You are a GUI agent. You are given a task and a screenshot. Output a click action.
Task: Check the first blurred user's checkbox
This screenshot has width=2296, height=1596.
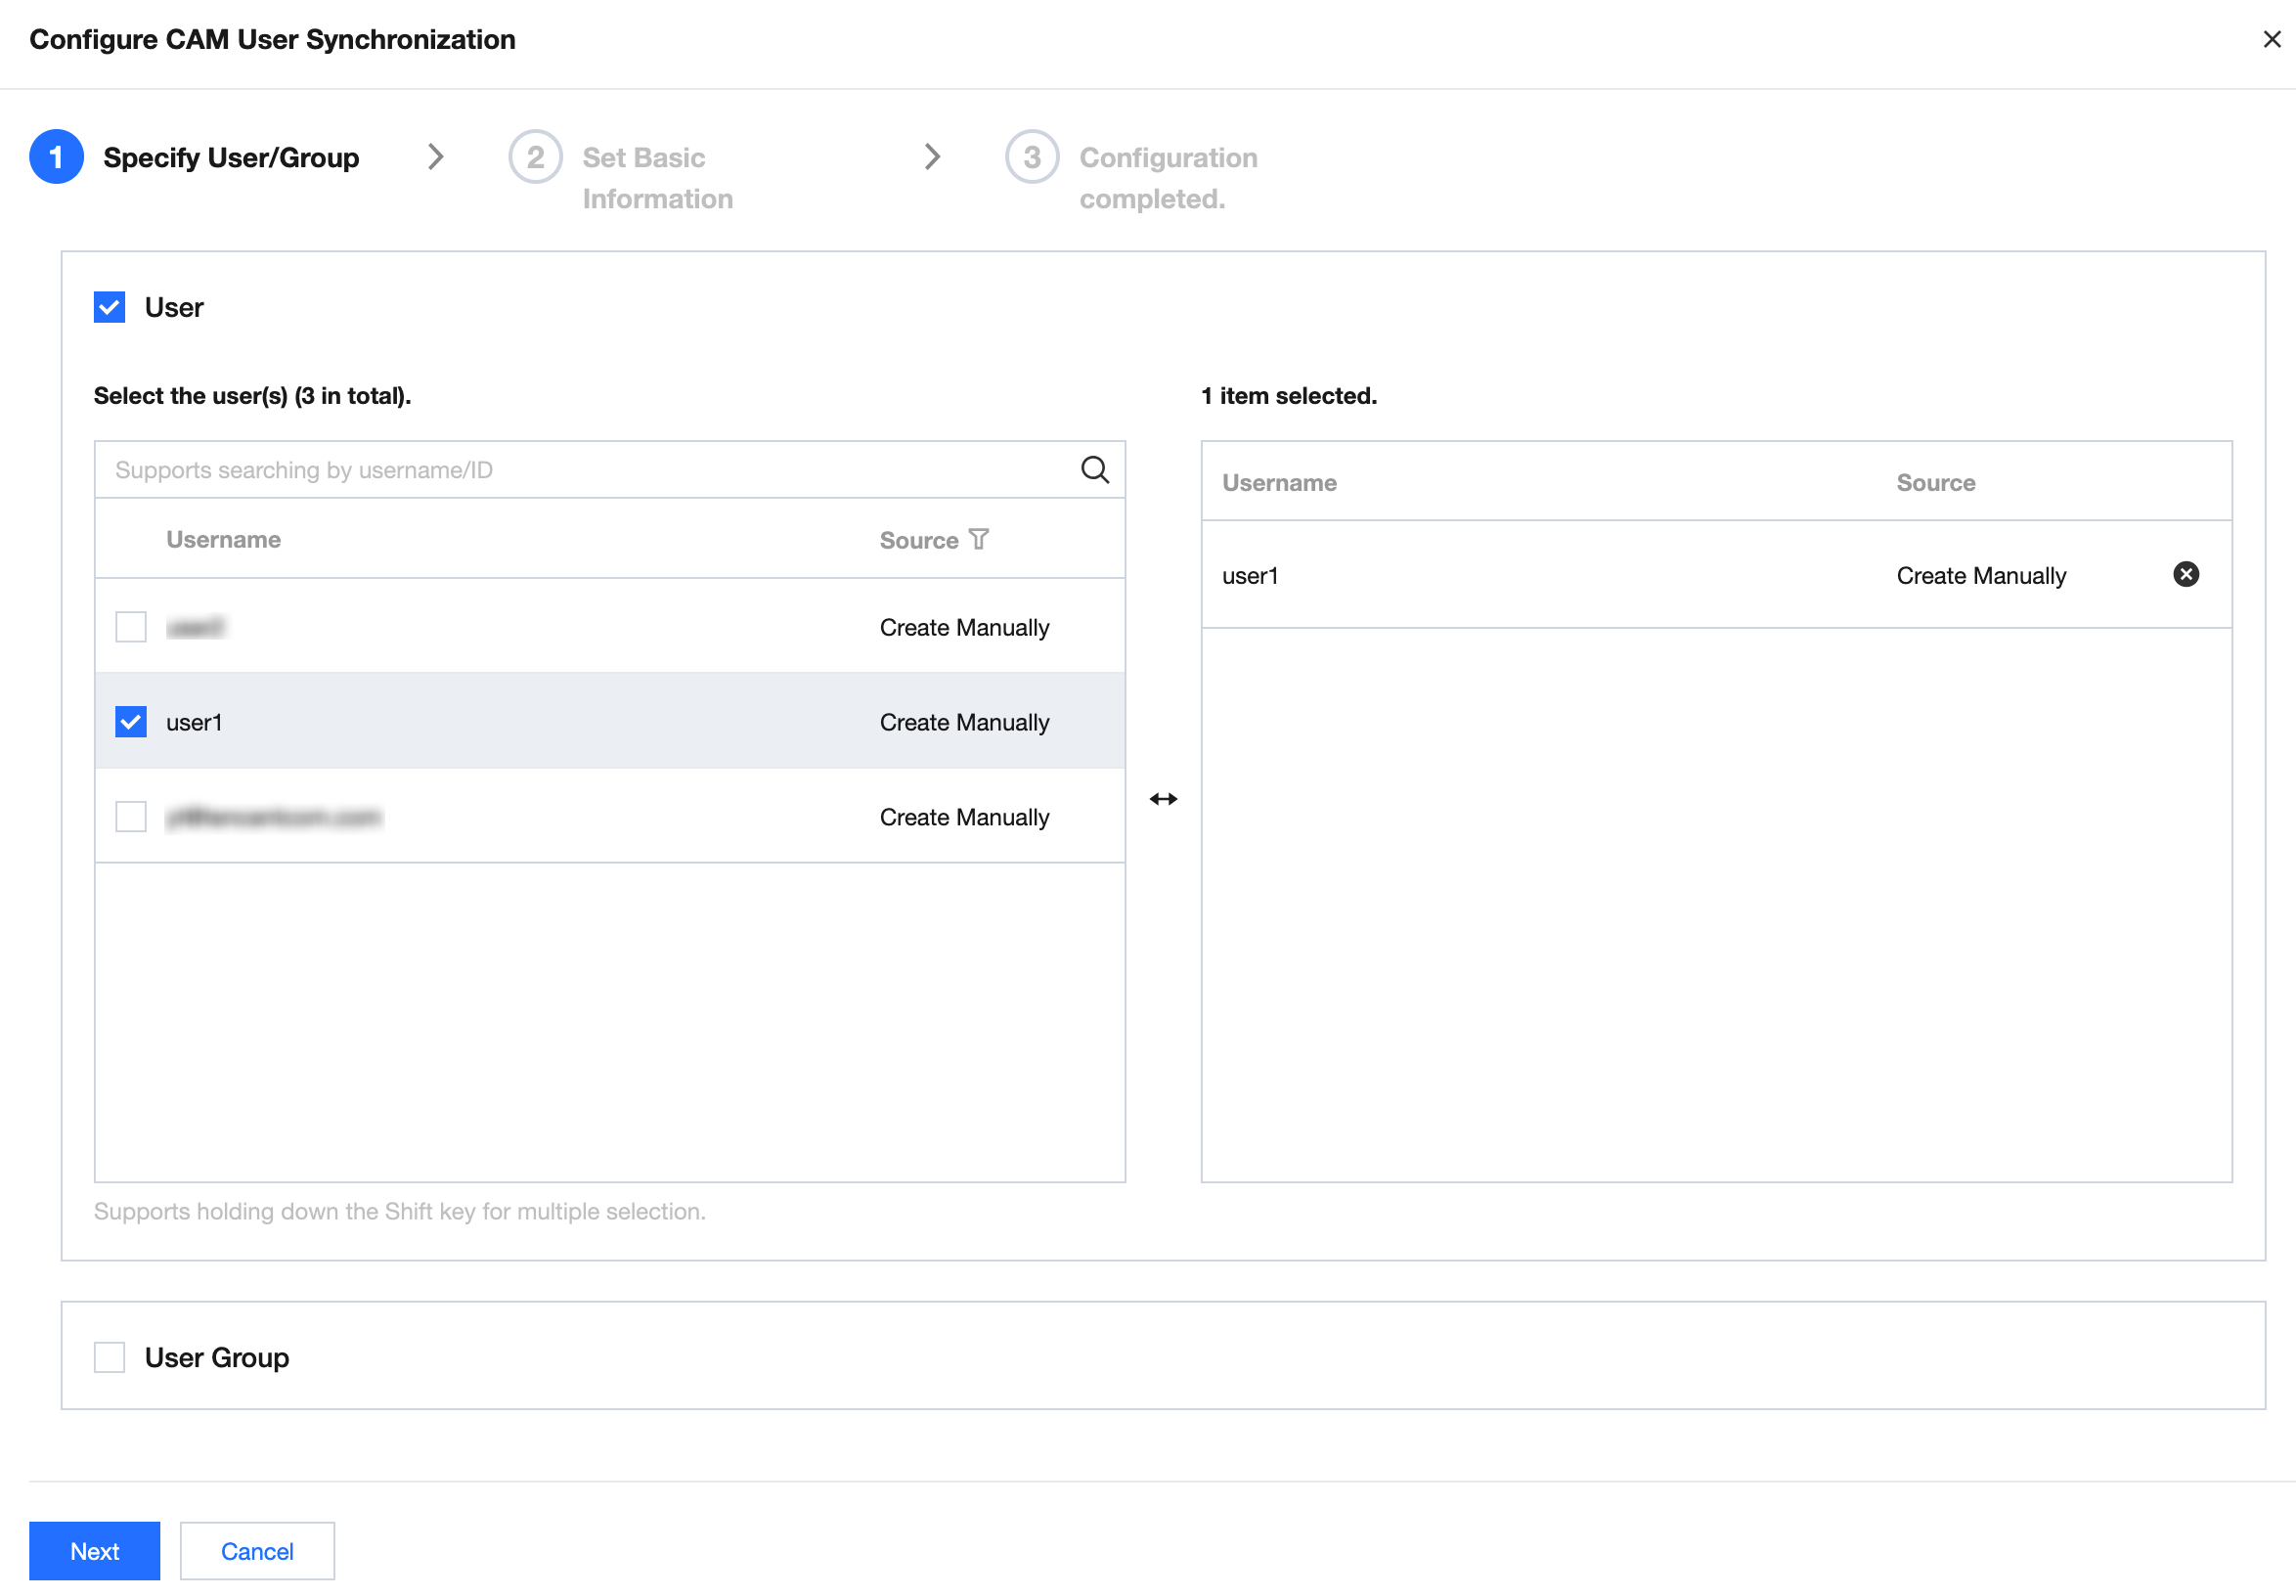point(130,627)
